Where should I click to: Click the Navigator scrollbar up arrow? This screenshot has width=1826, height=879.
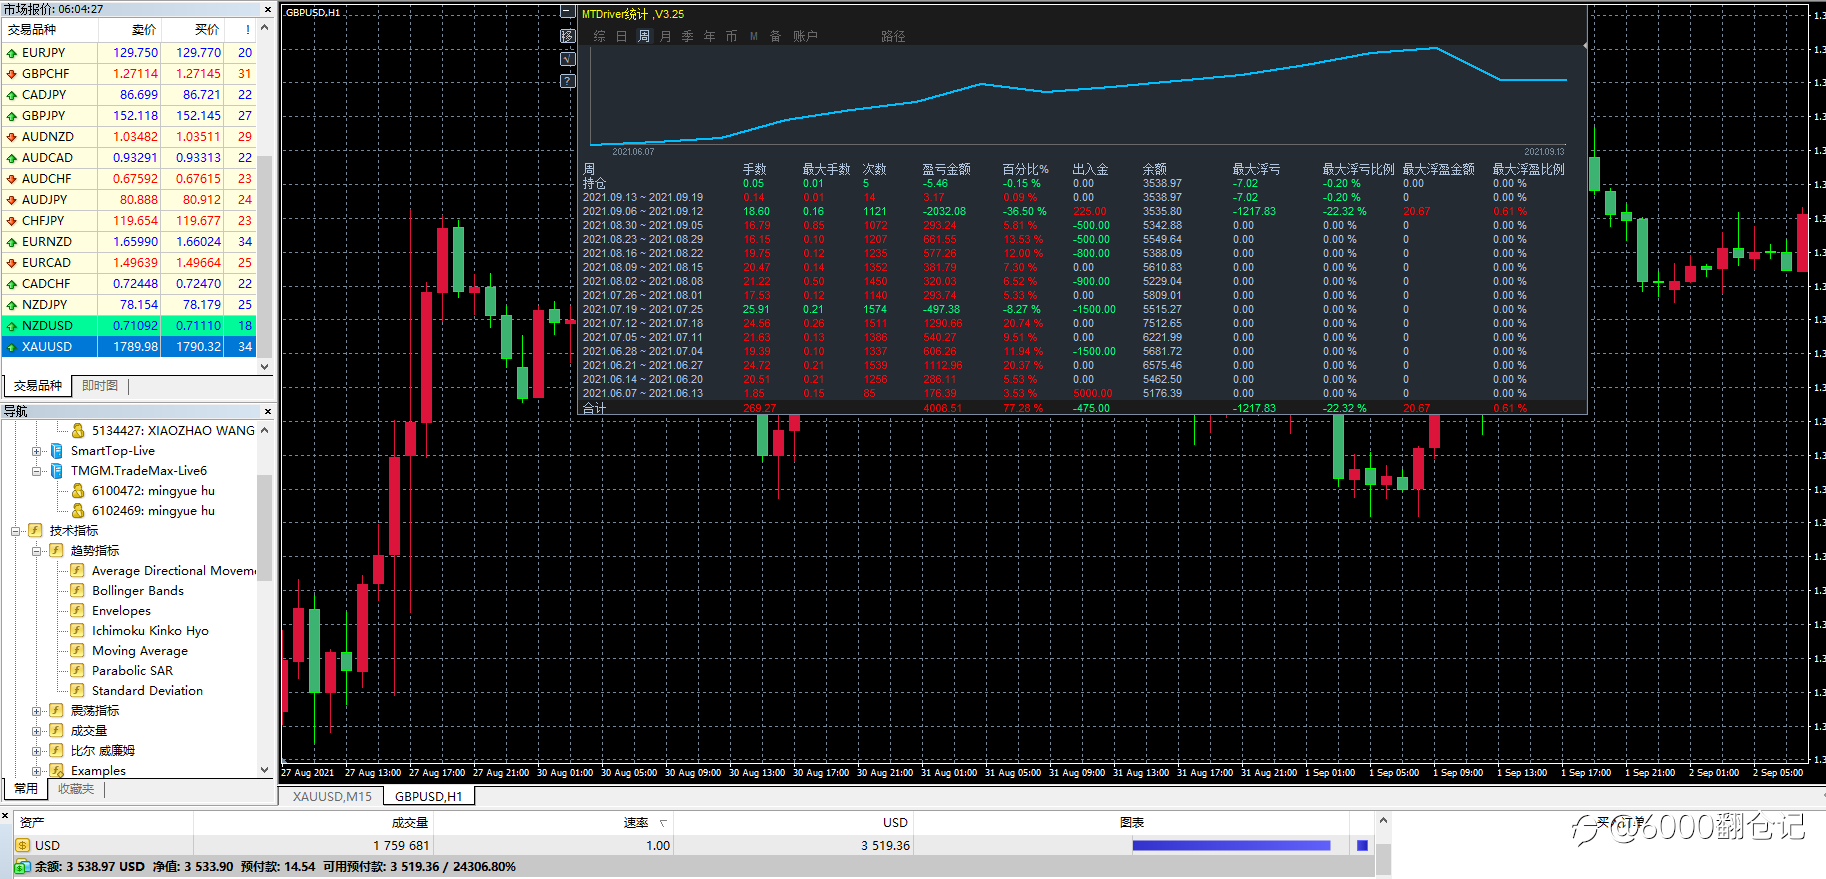point(265,430)
